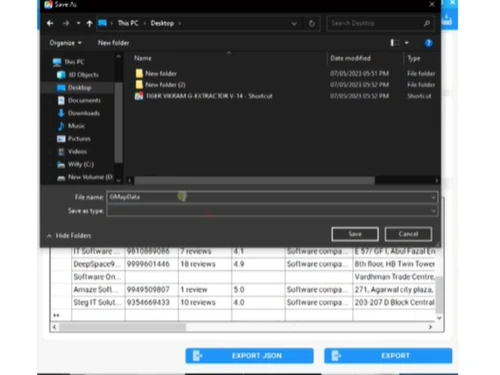Select the New folder (2) icon
The image size is (500, 375).
tap(139, 85)
